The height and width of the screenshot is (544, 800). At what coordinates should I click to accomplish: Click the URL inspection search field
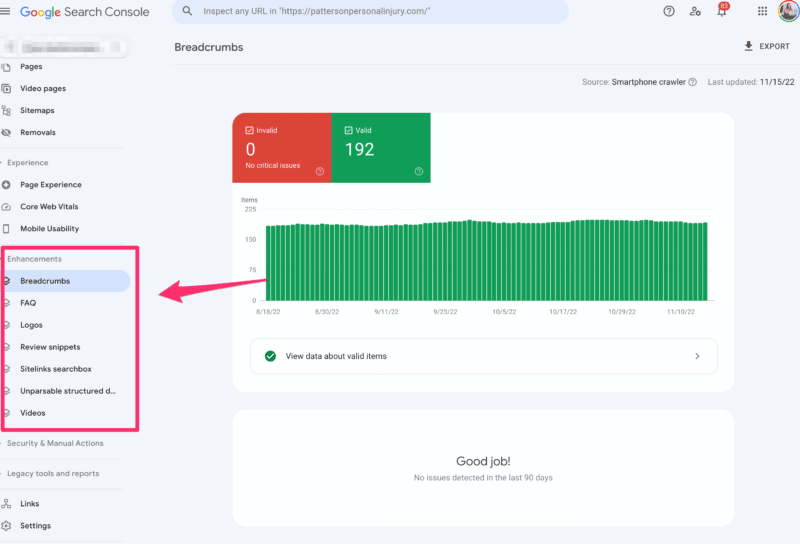370,12
